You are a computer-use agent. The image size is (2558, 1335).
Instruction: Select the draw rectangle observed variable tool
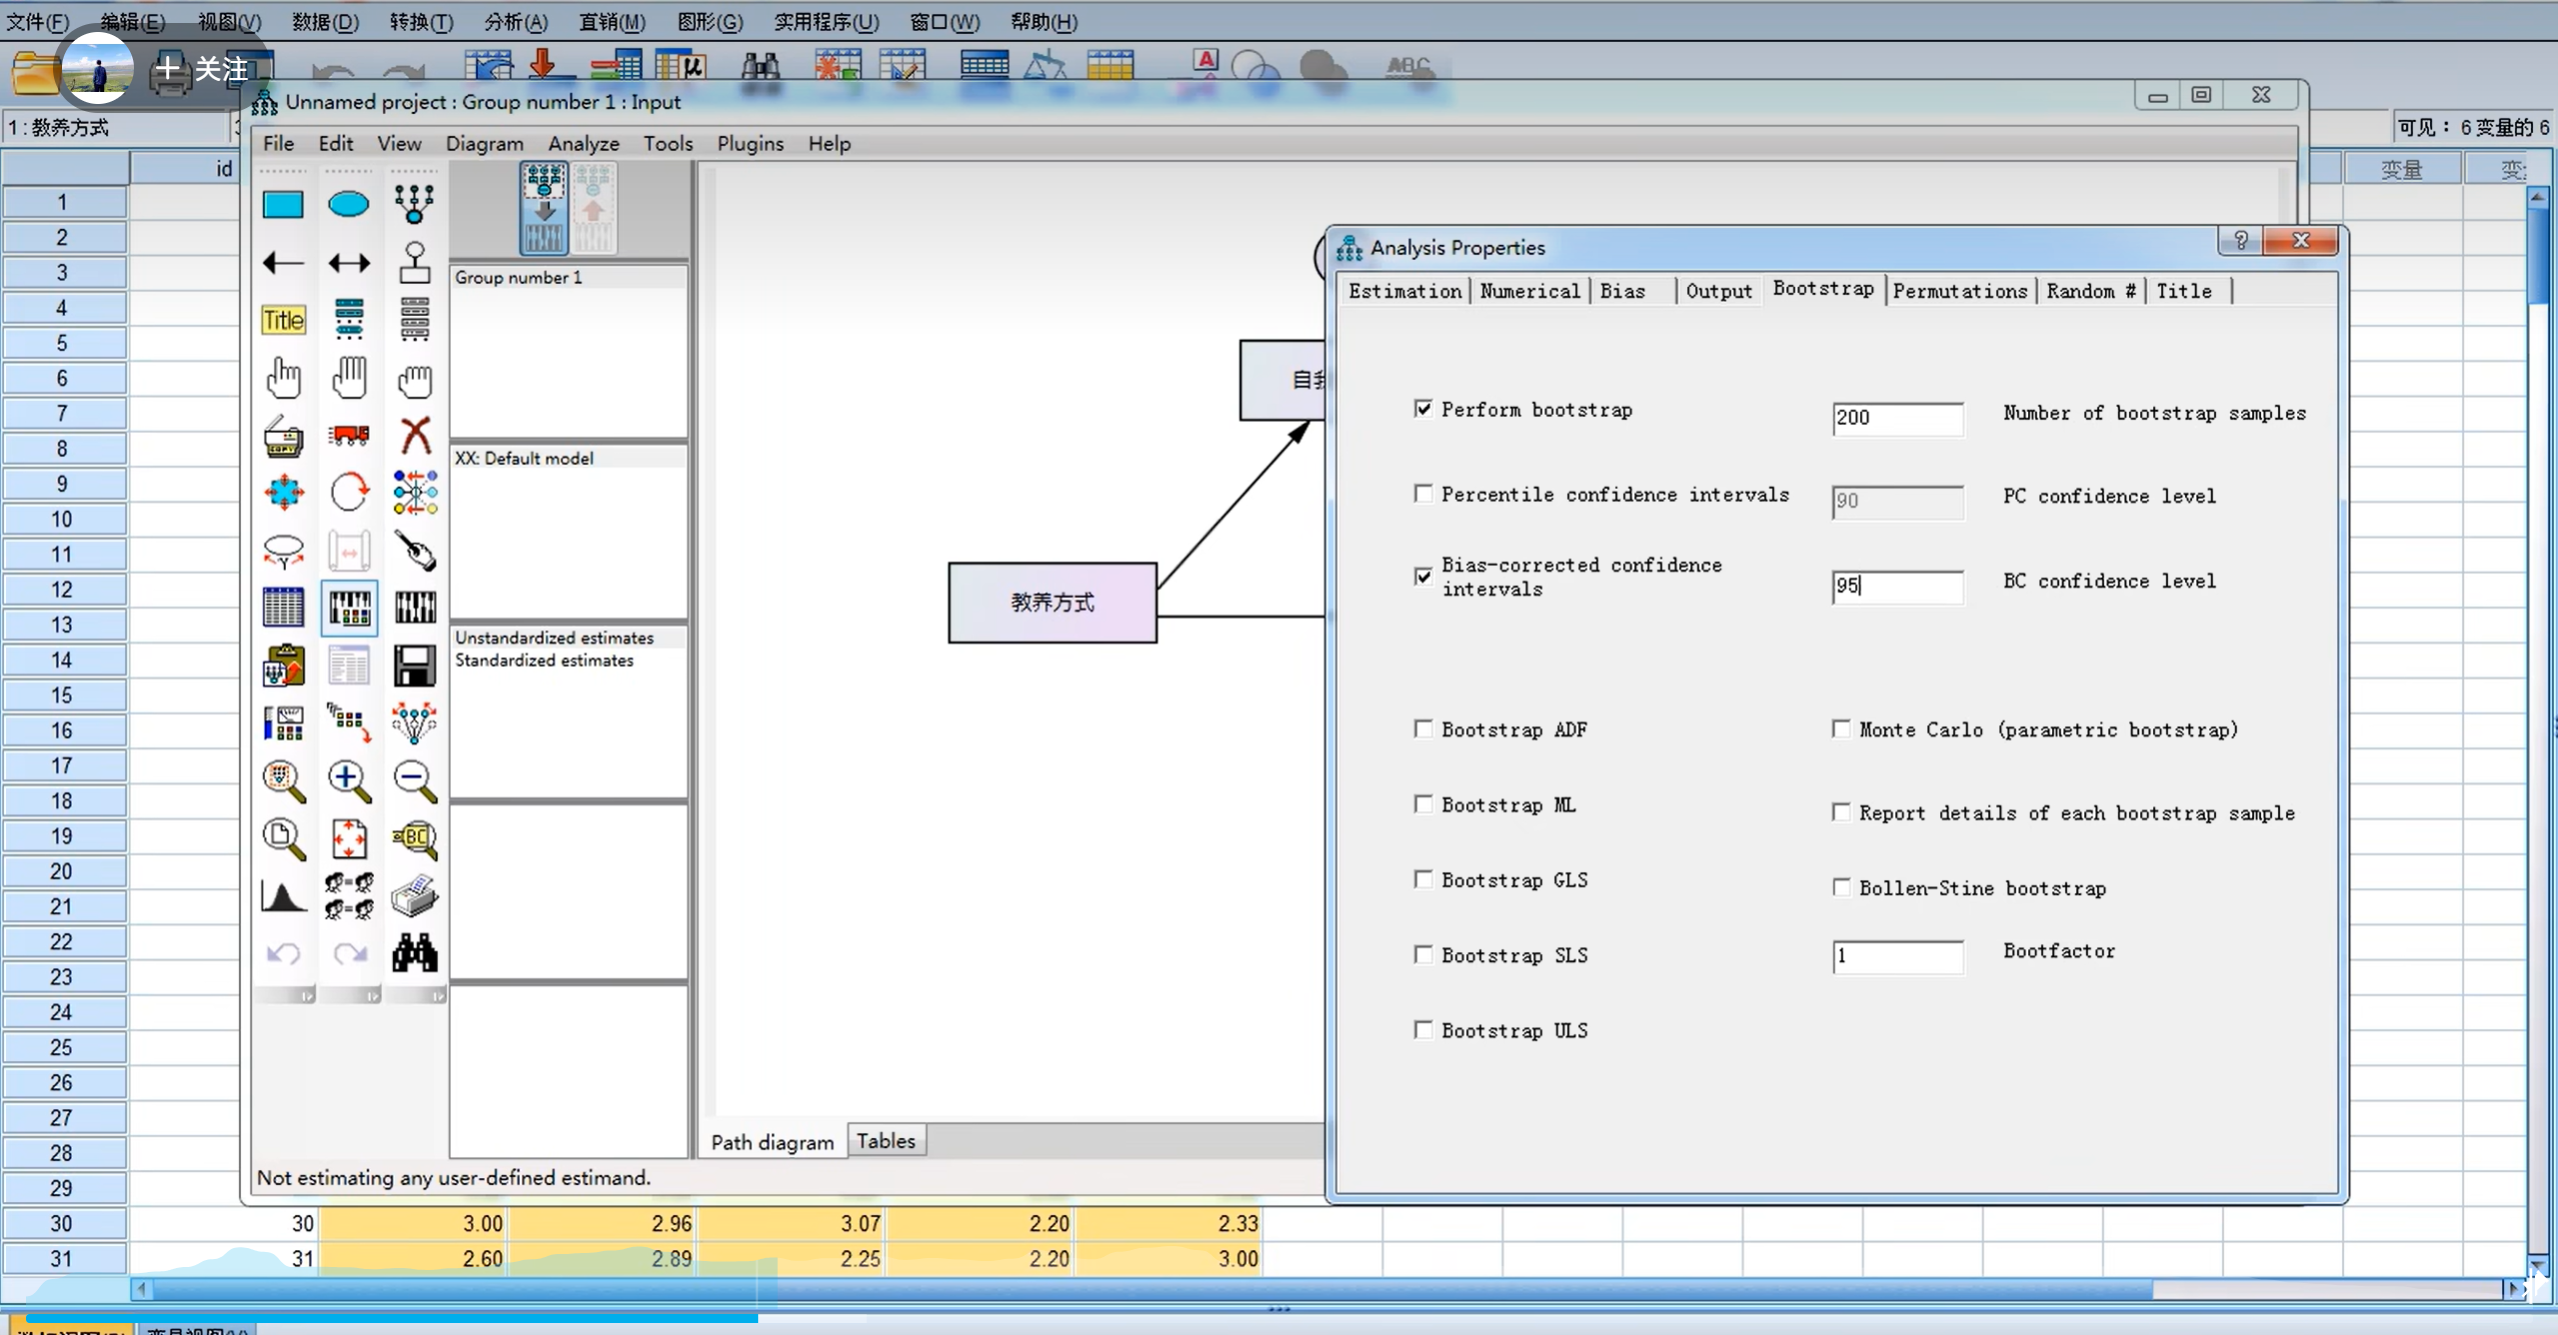(283, 205)
